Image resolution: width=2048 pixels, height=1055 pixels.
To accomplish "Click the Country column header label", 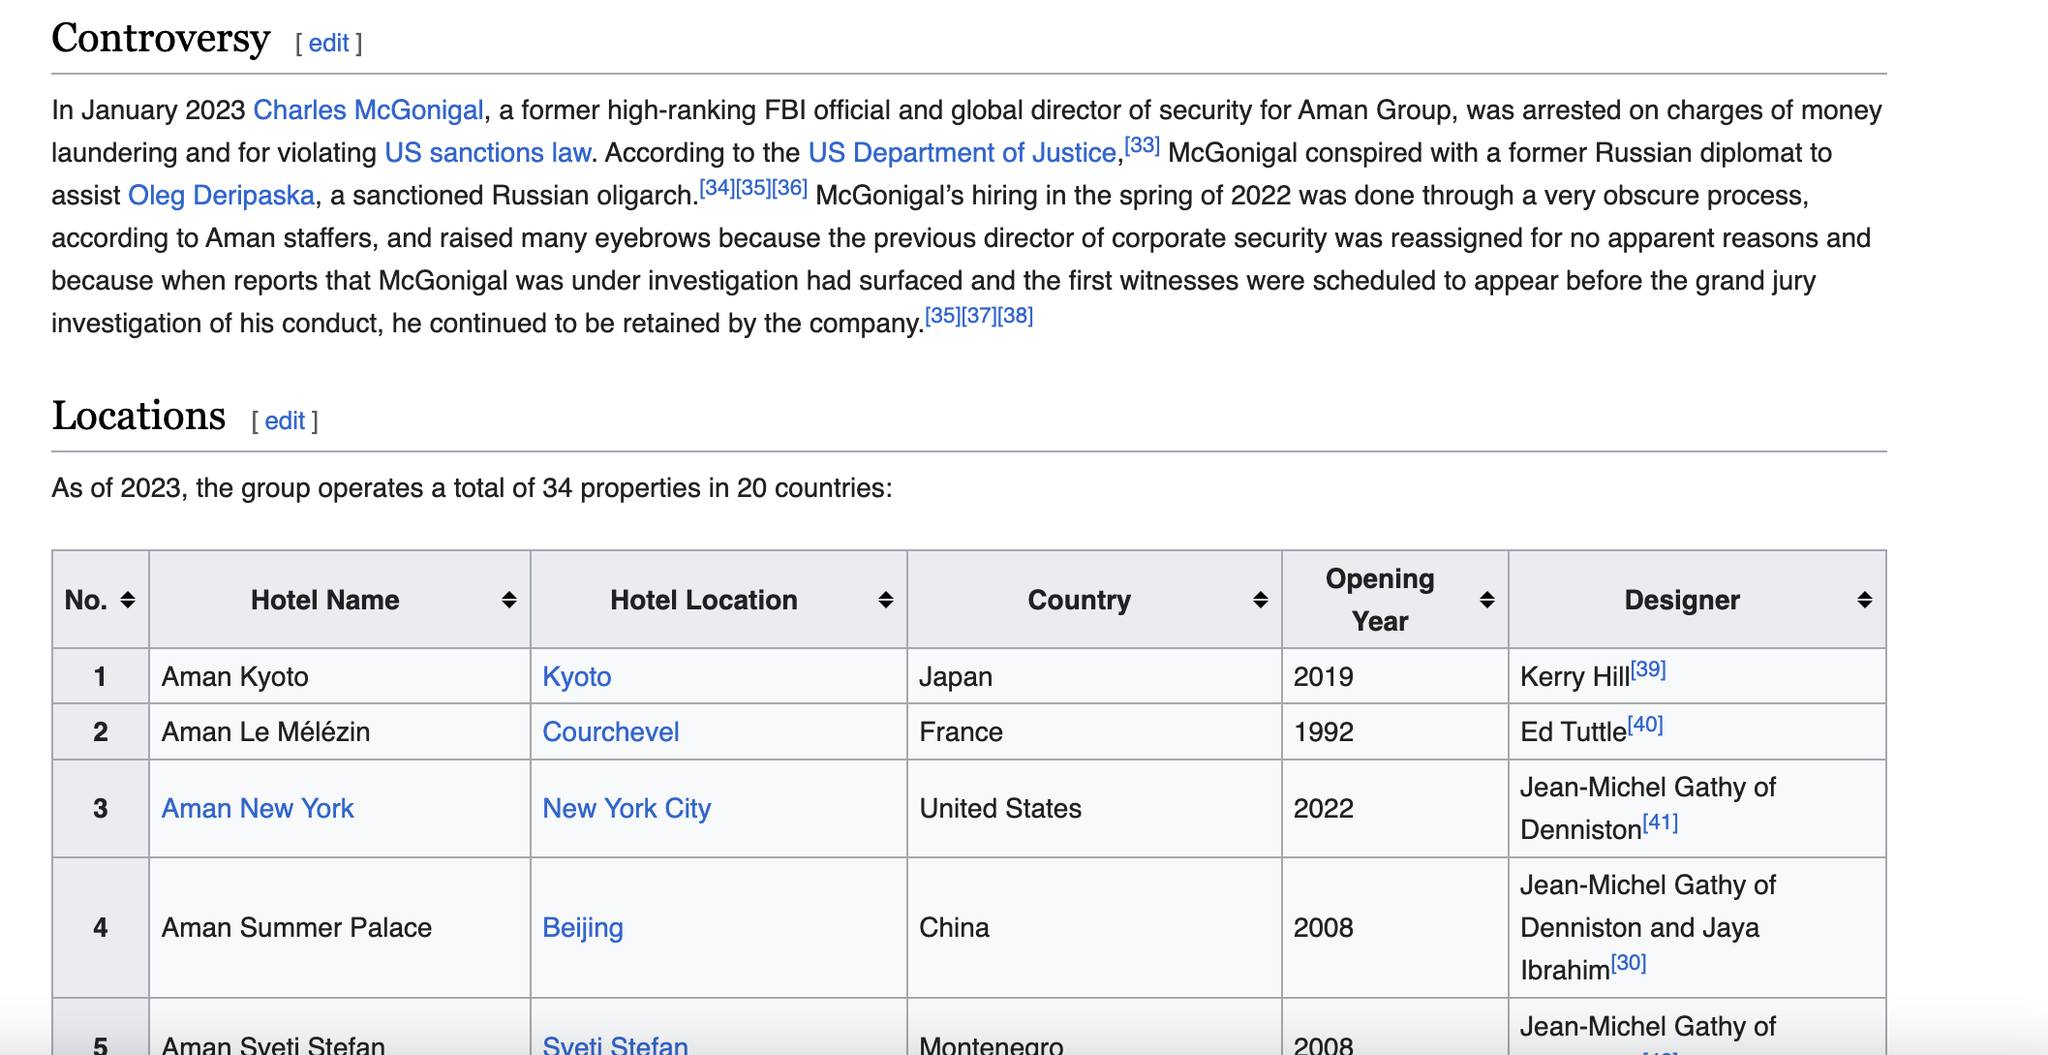I will [1079, 600].
